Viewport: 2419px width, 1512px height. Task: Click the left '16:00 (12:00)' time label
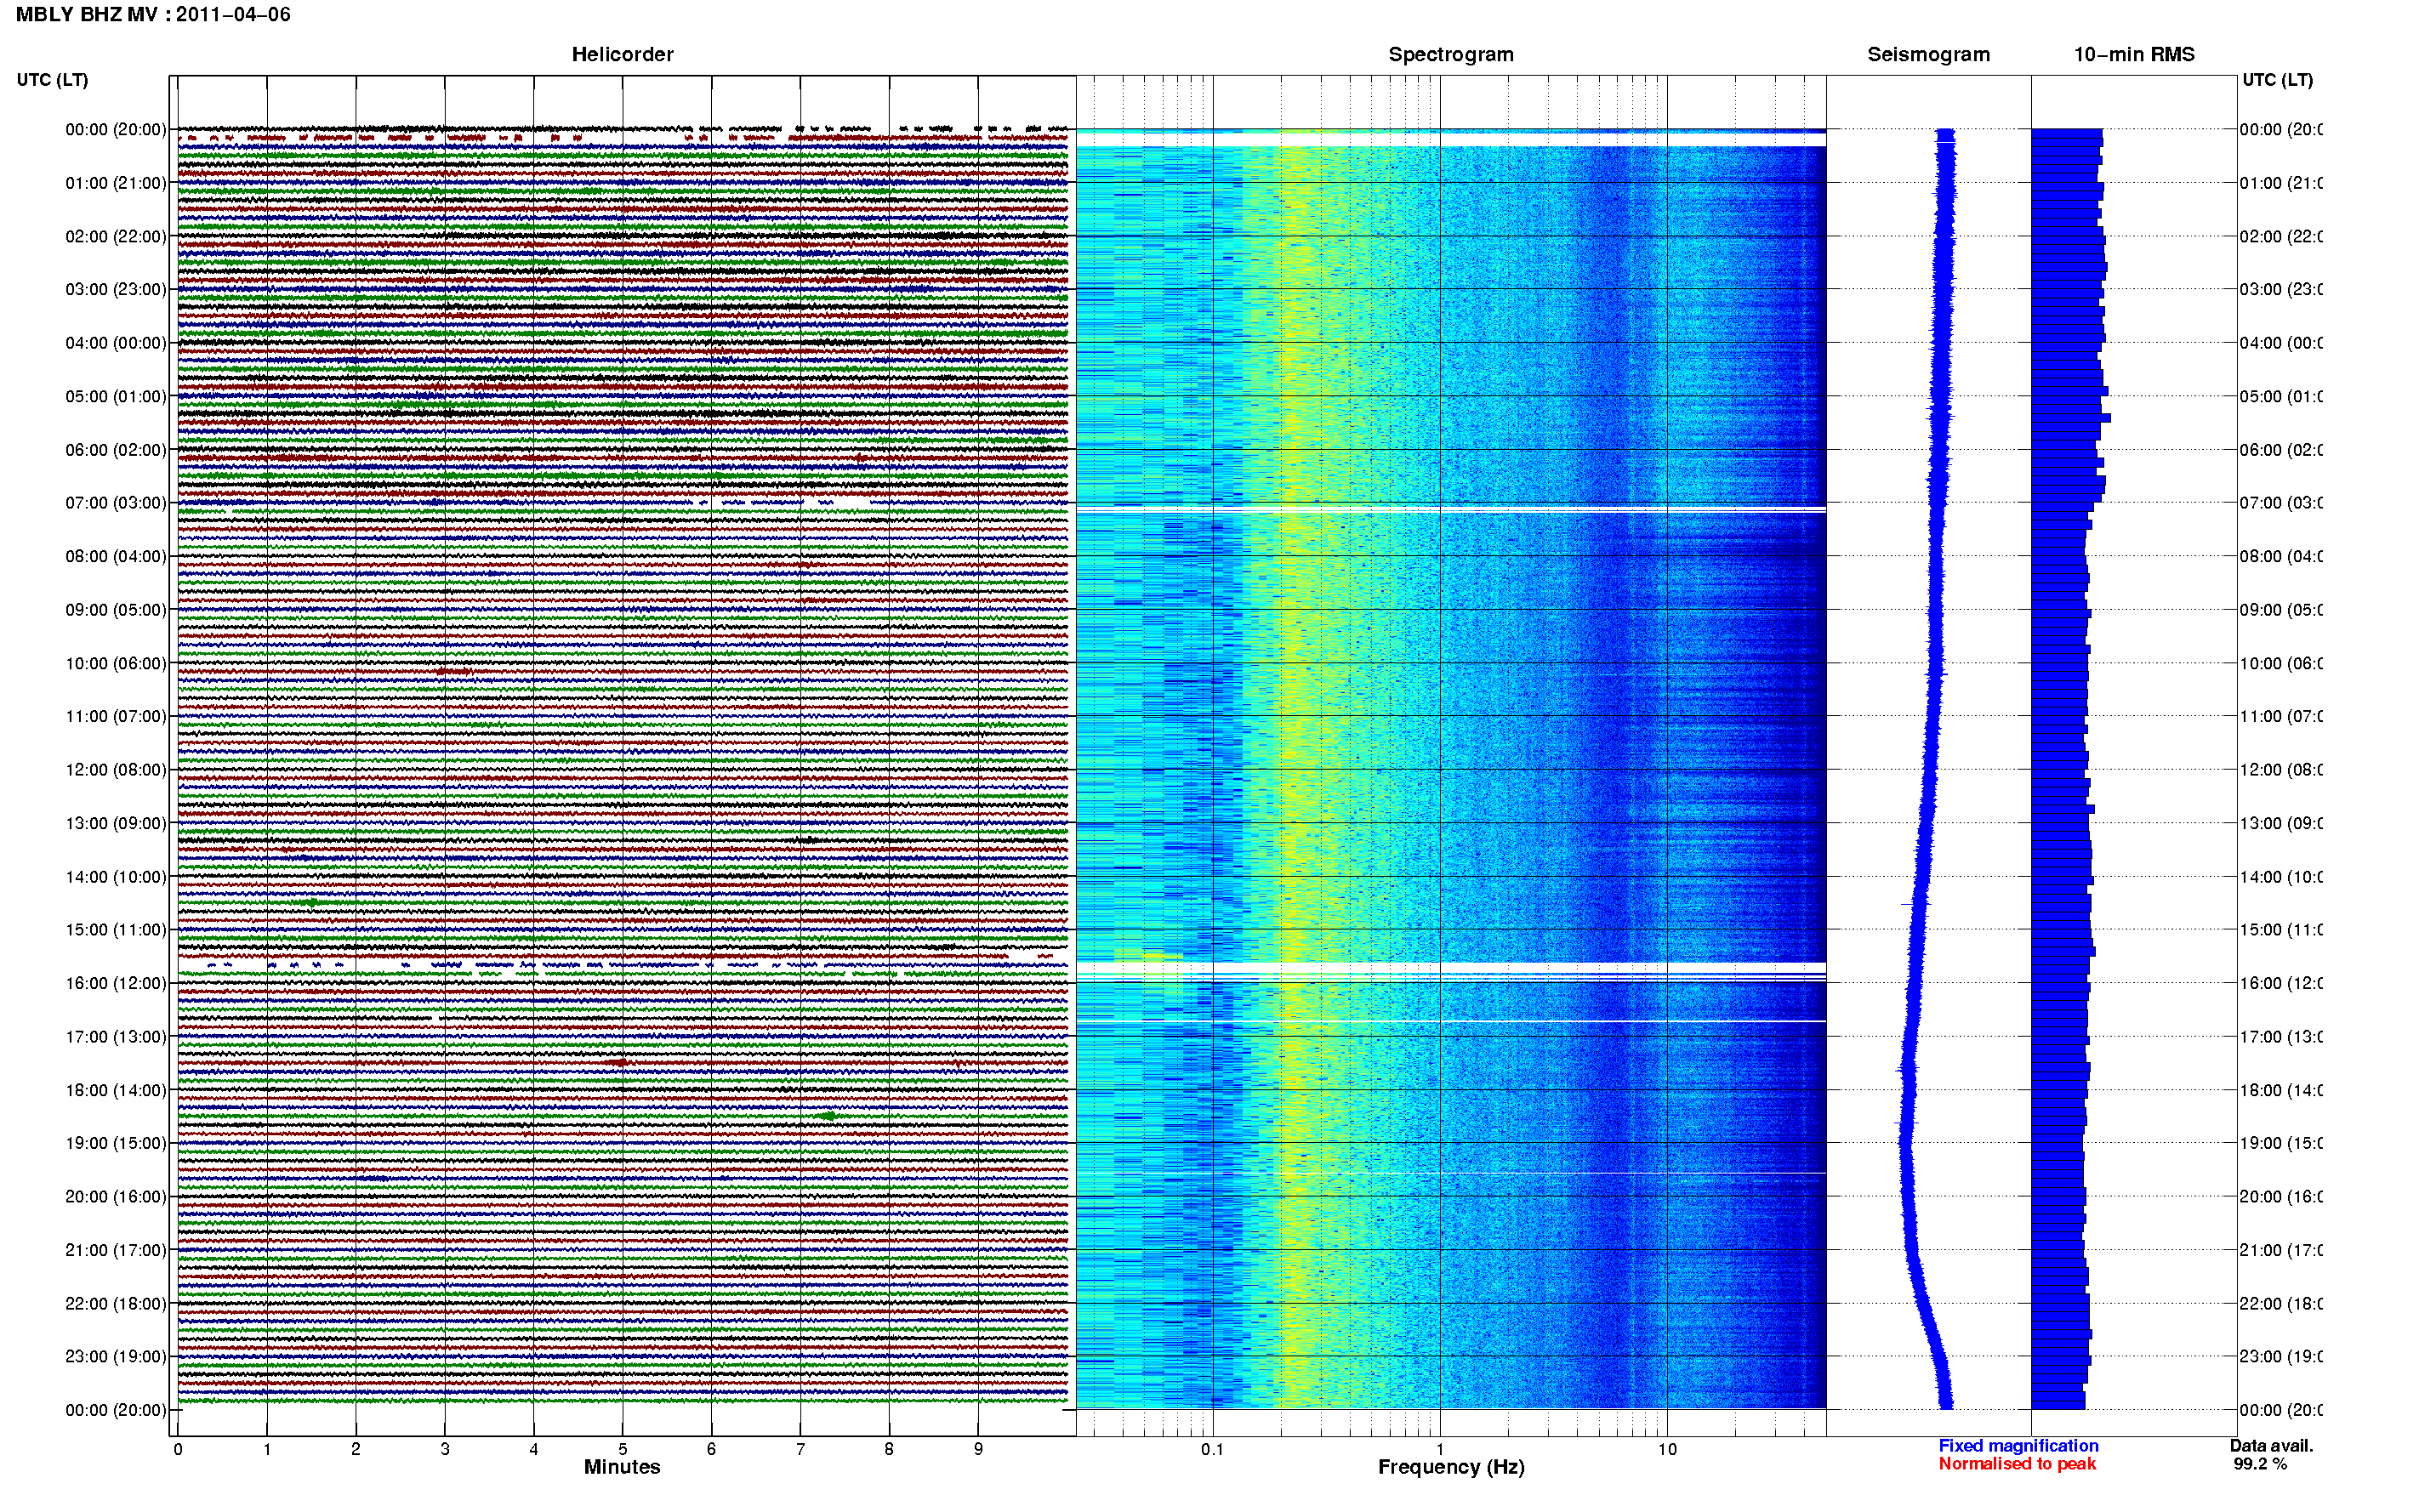pyautogui.click(x=116, y=983)
